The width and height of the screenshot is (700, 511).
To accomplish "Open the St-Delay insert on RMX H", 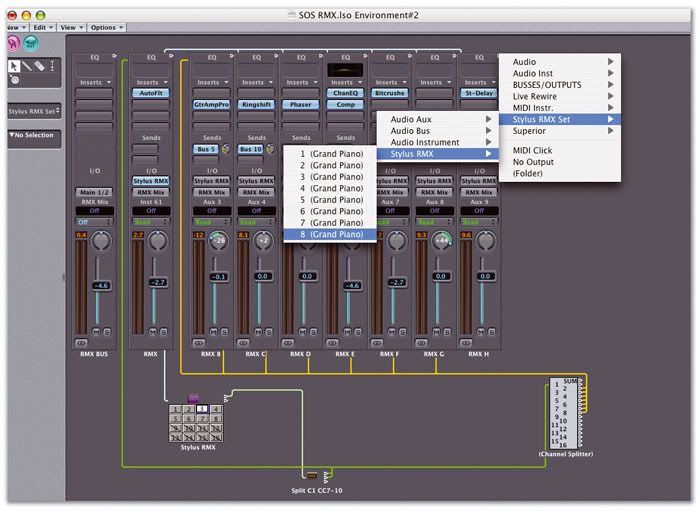I will point(479,93).
